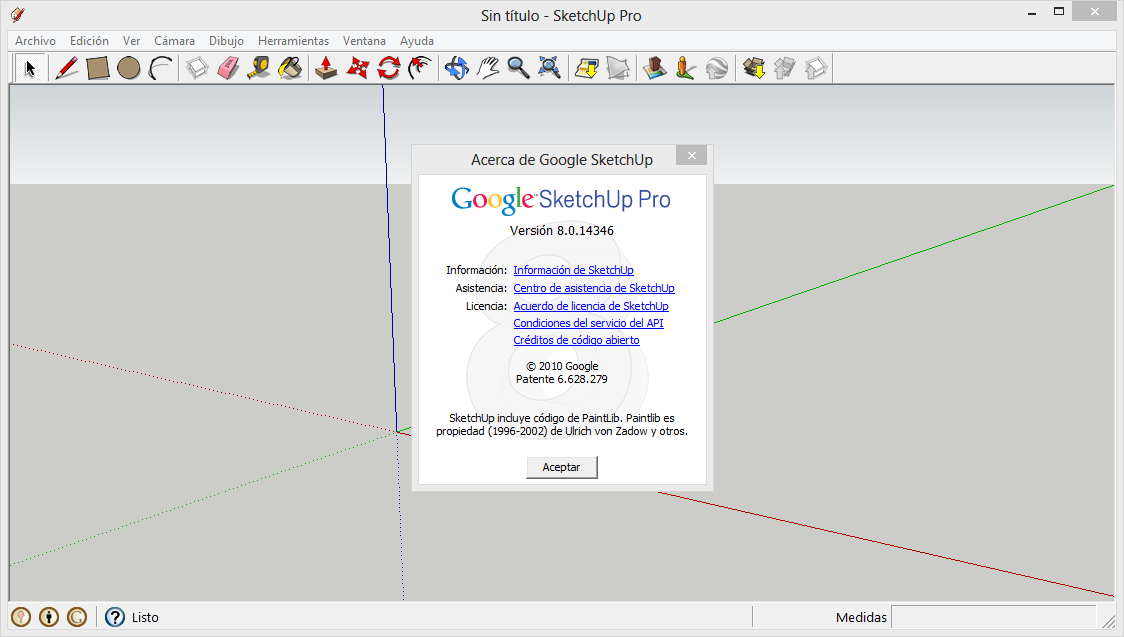1124x637 pixels.
Task: Click the SketchUp app icon in title bar
Action: point(18,14)
